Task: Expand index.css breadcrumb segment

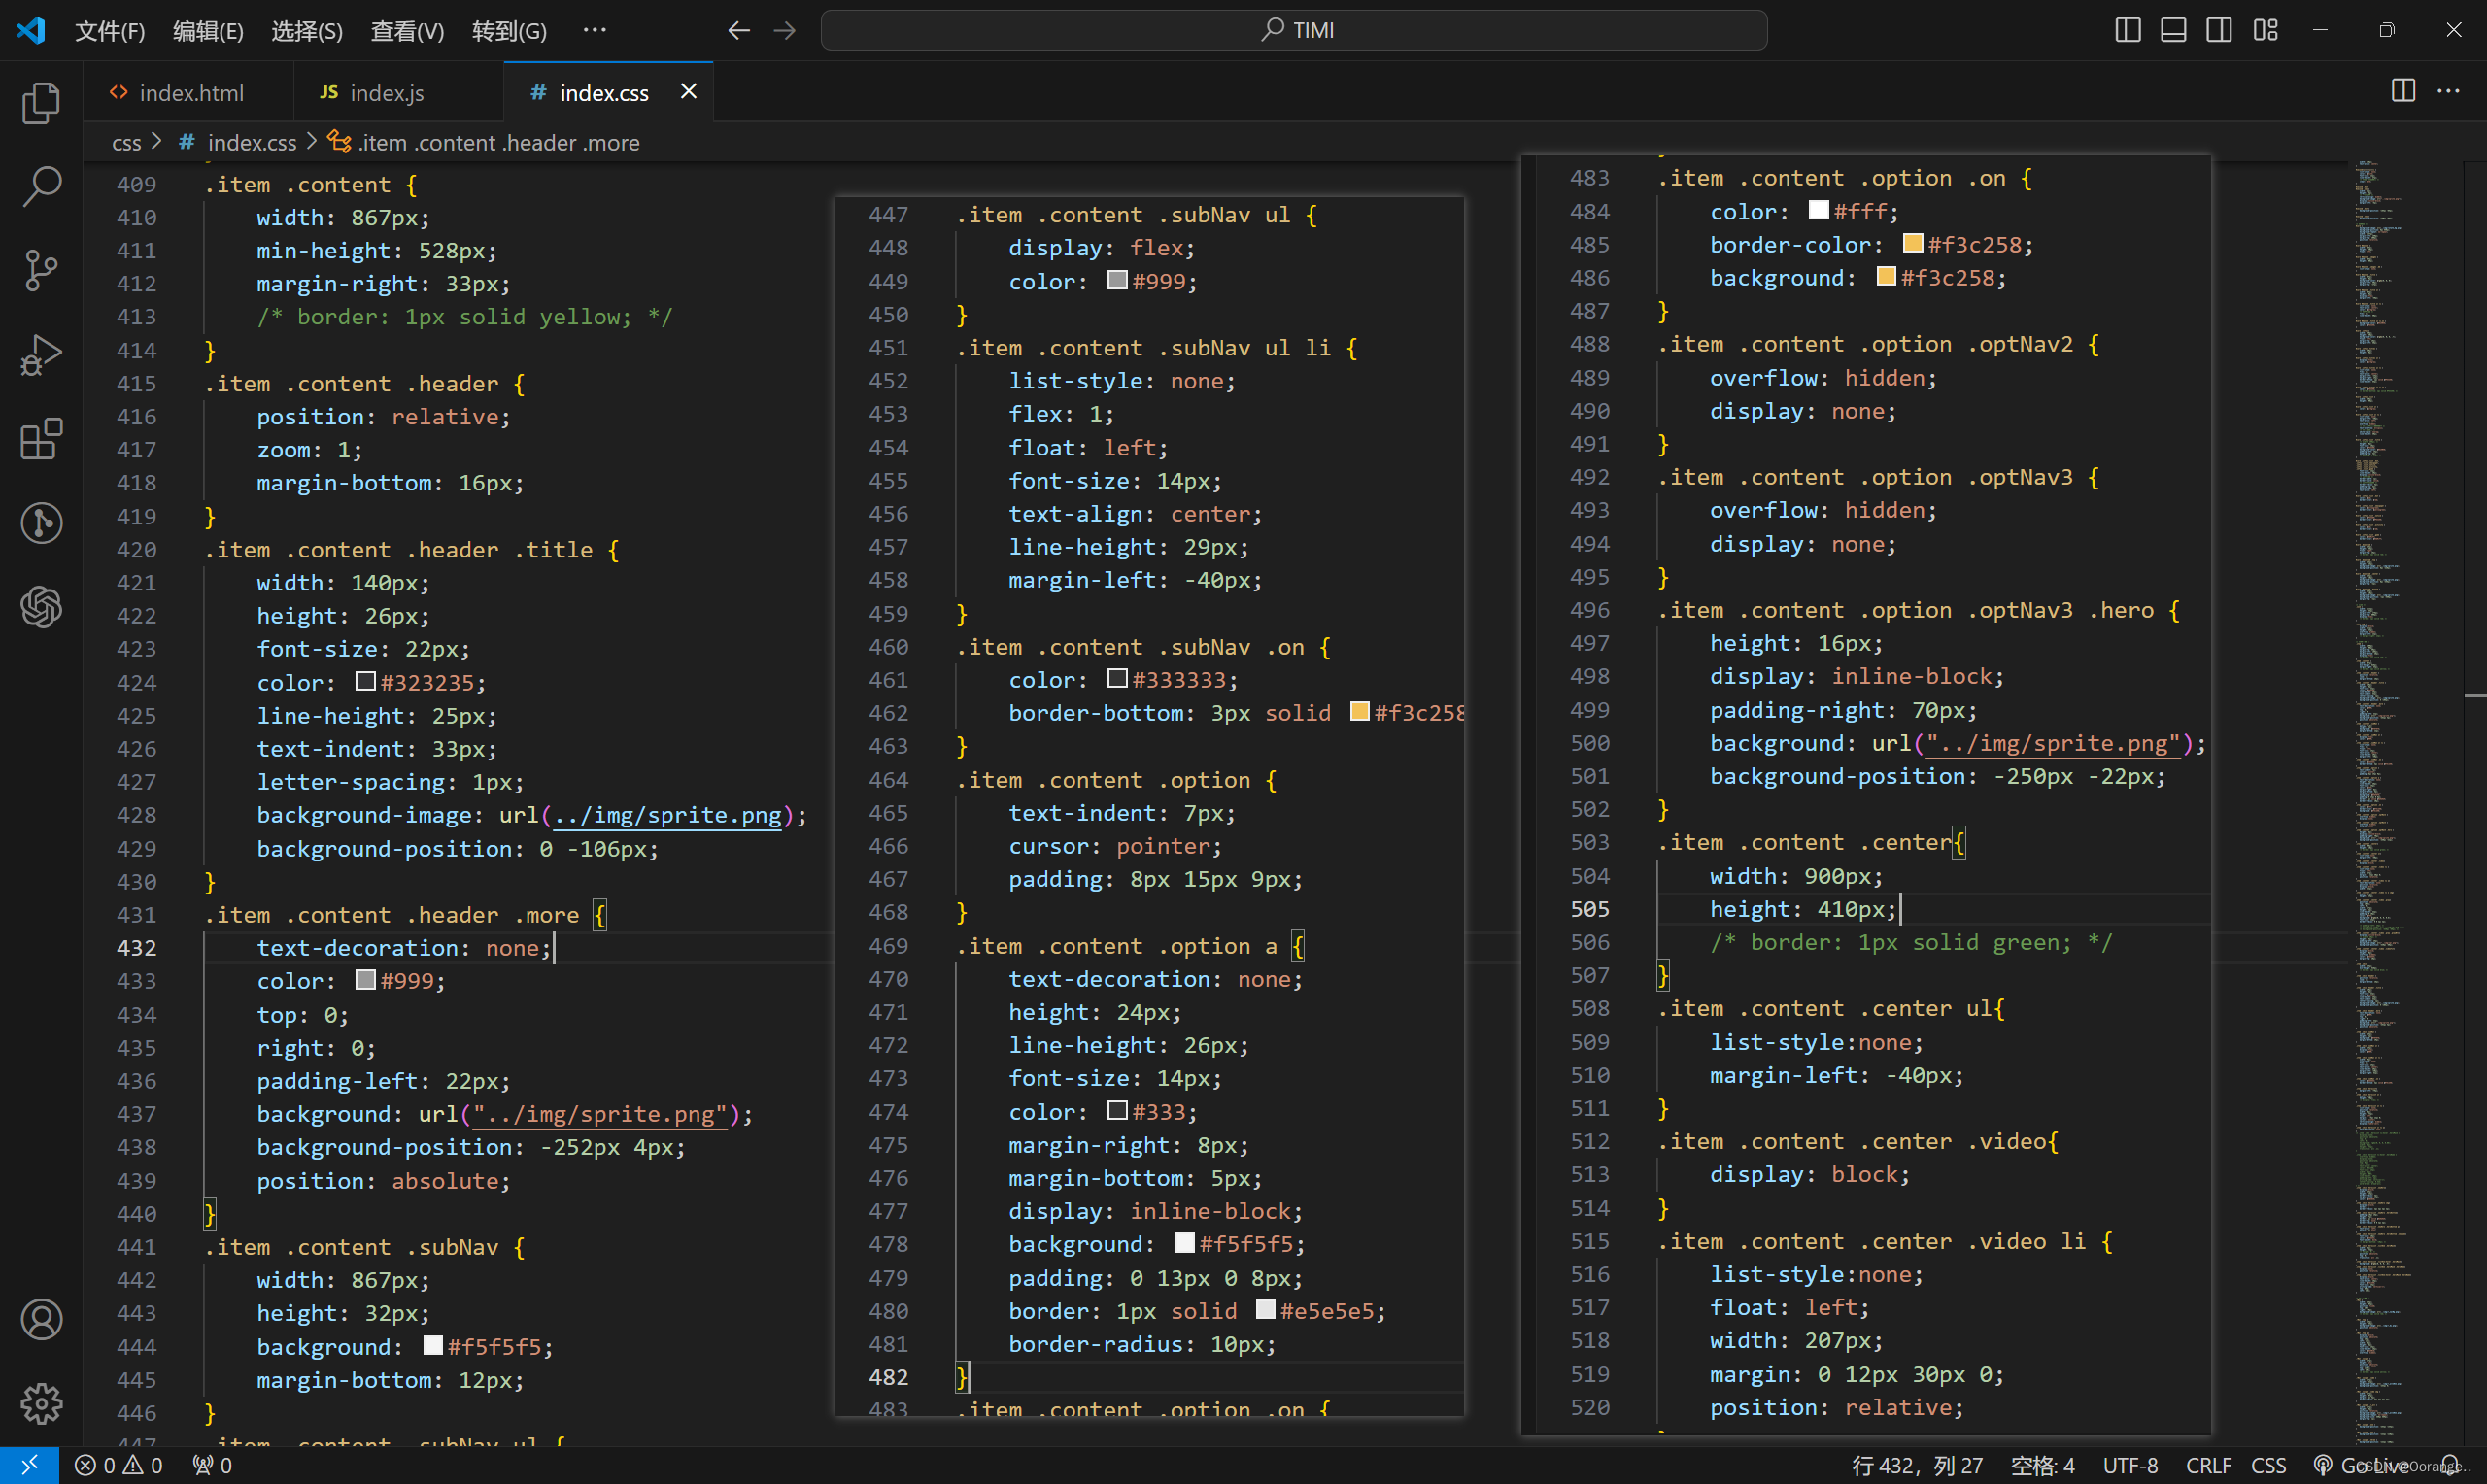Action: click(x=251, y=143)
